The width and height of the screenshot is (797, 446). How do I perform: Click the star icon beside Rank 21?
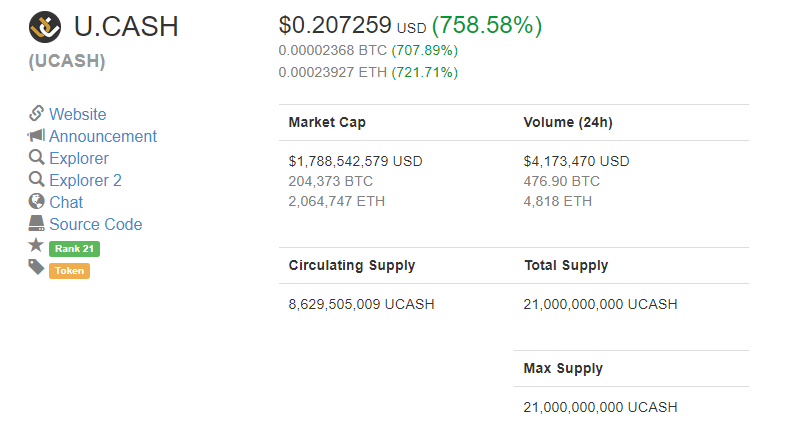click(x=36, y=246)
